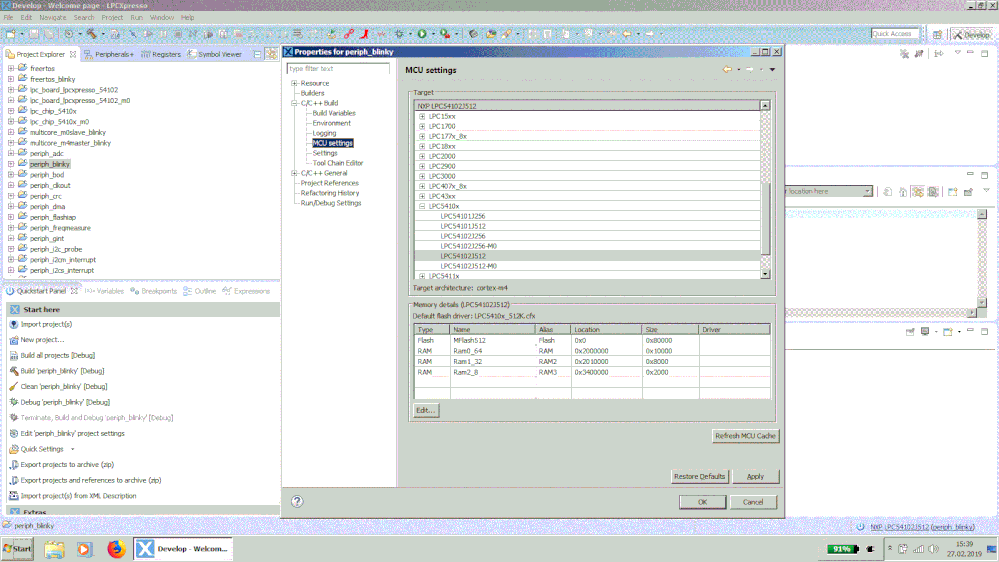Click Restore Defaults button
Screen dimensions: 999x562
click(x=700, y=477)
